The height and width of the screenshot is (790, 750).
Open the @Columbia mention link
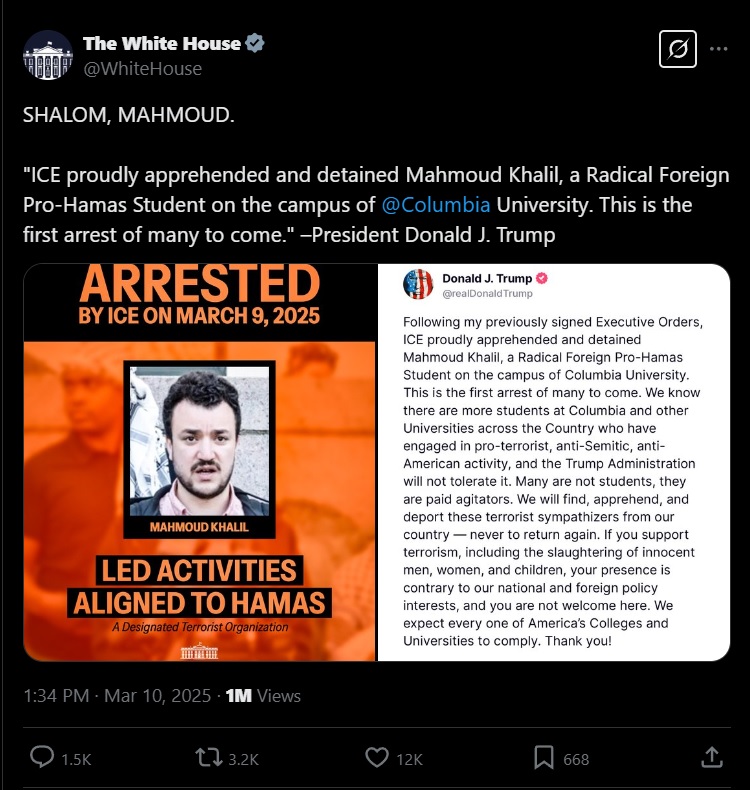[x=436, y=205]
